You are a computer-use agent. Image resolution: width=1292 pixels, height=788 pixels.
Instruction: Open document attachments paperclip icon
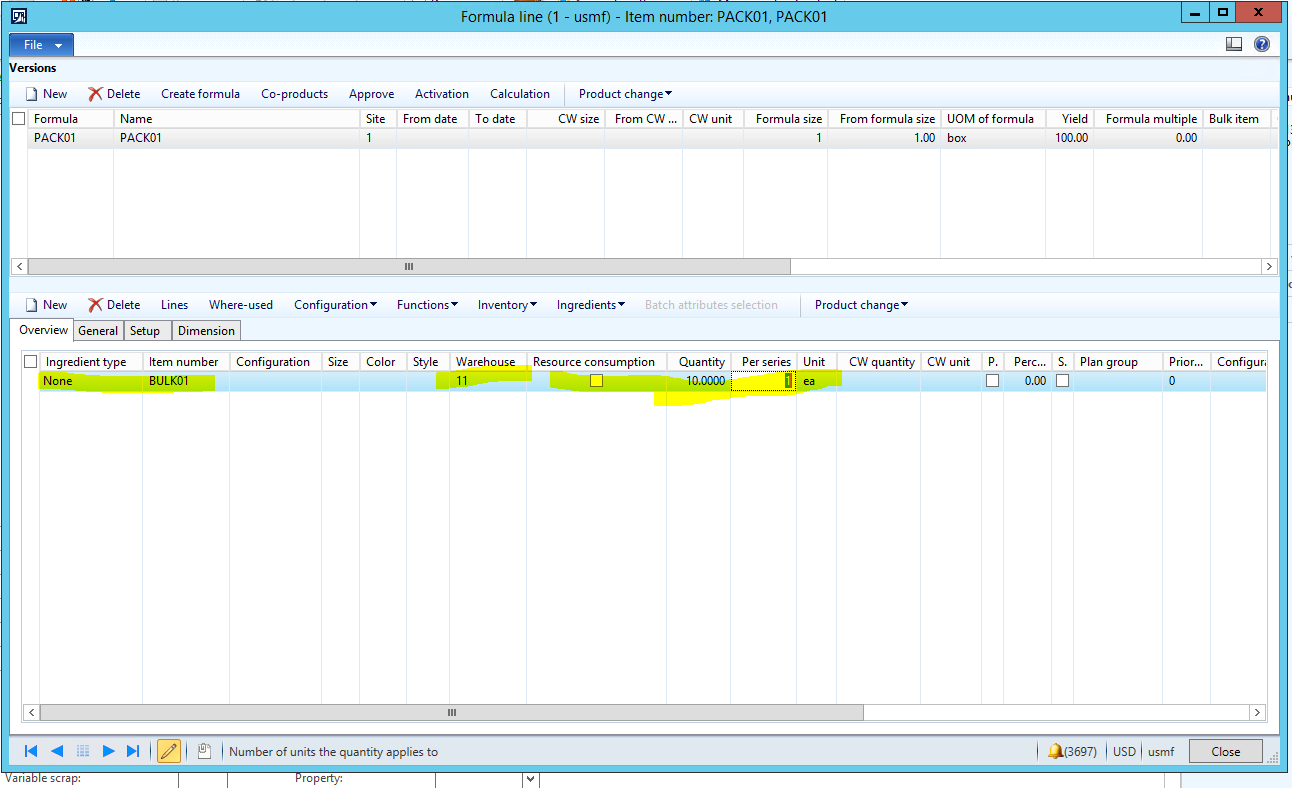click(203, 751)
